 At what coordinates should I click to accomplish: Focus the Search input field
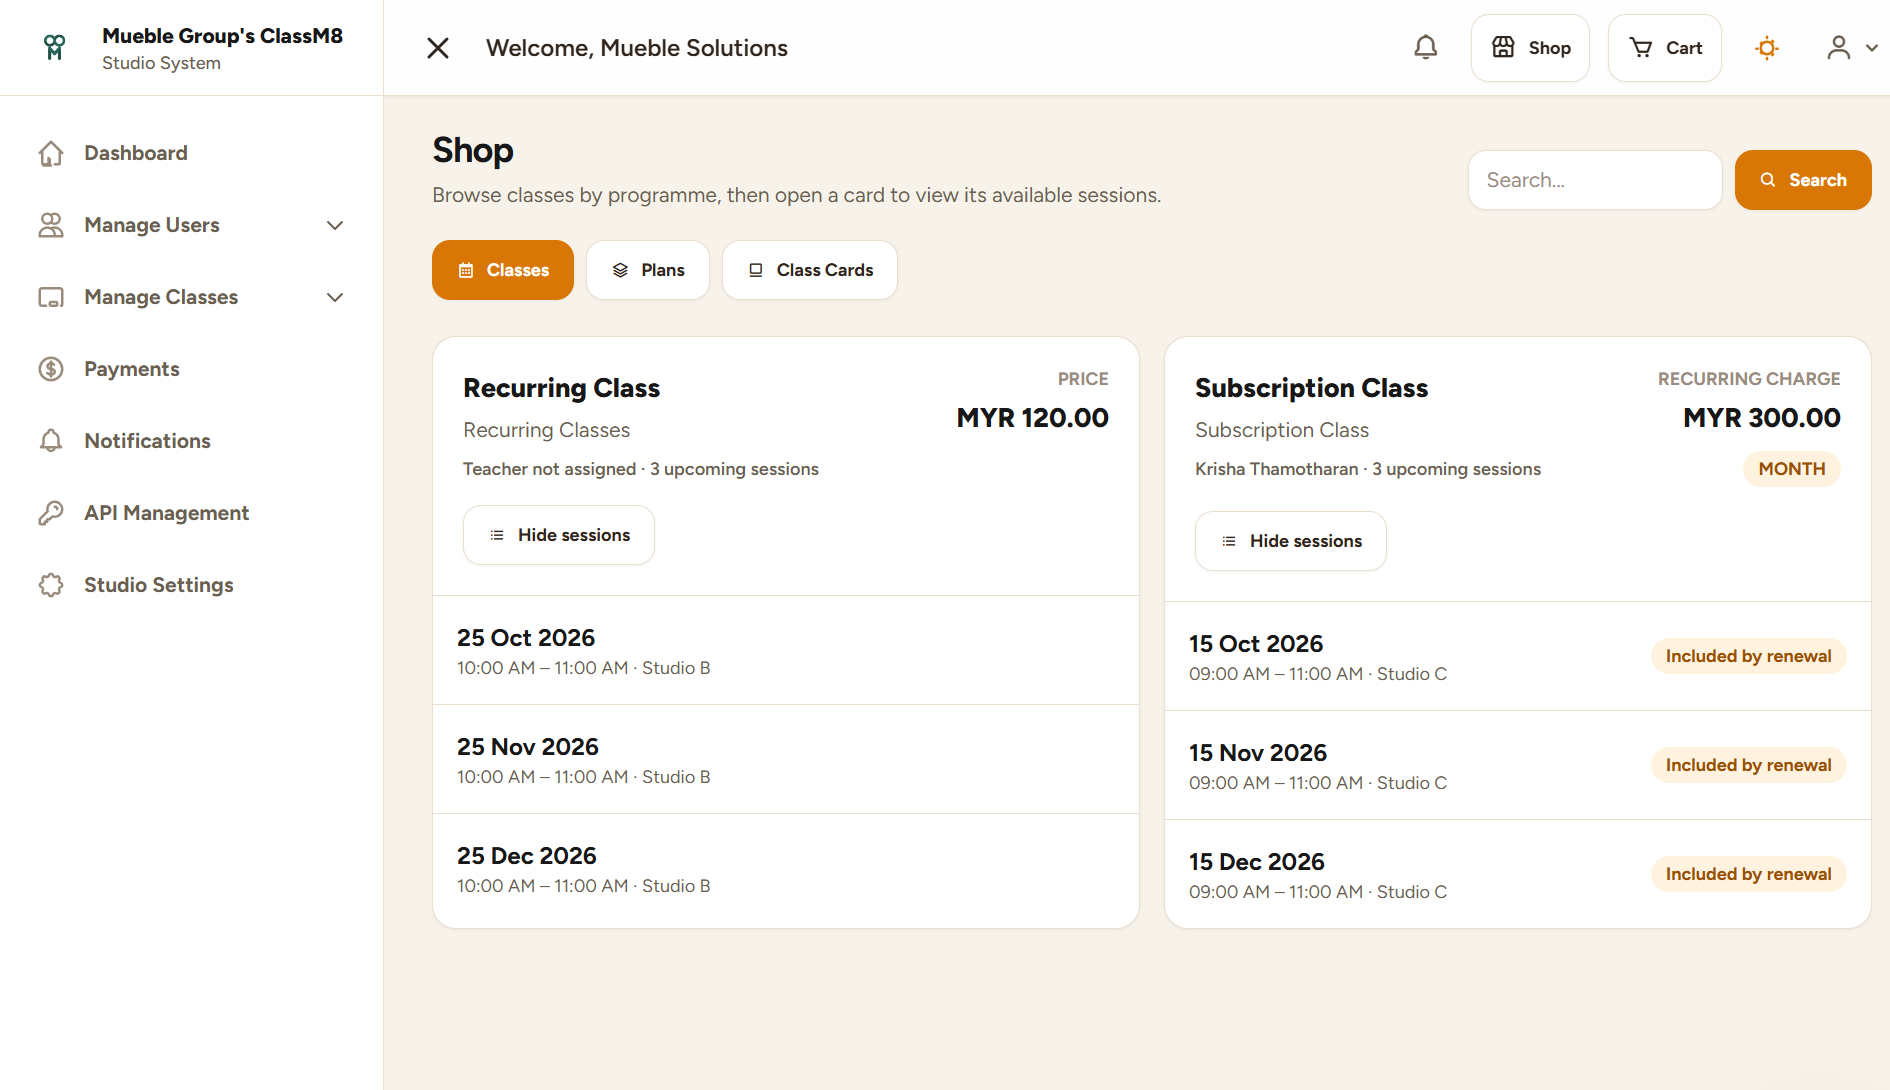tap(1595, 180)
